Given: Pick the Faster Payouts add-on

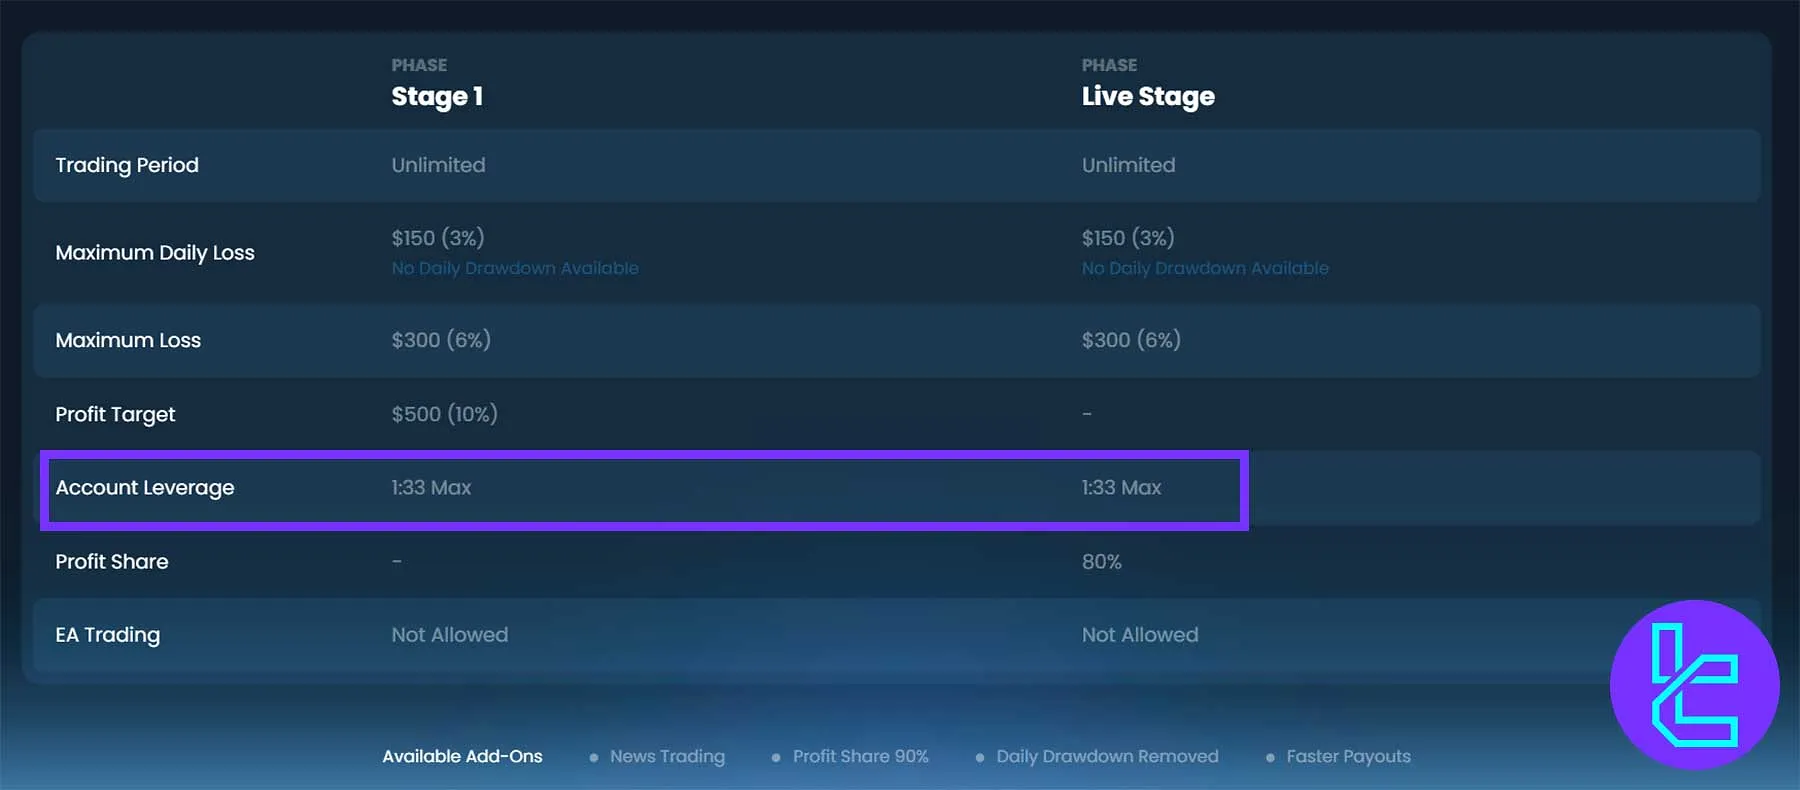Looking at the screenshot, I should click(x=1348, y=757).
